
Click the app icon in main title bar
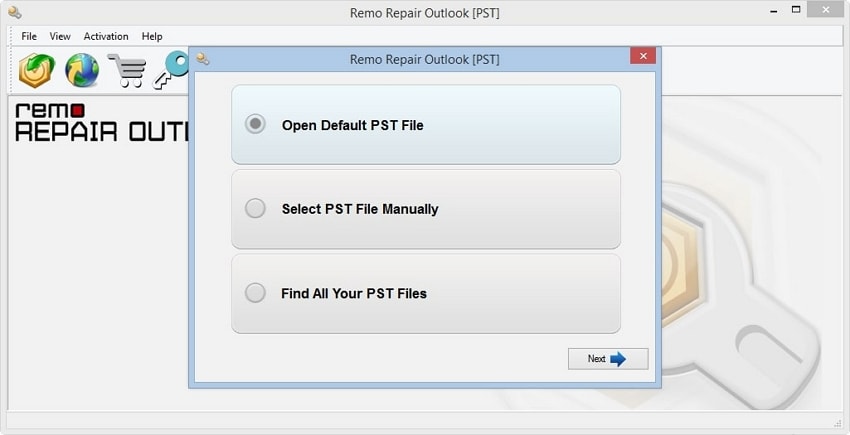[14, 13]
